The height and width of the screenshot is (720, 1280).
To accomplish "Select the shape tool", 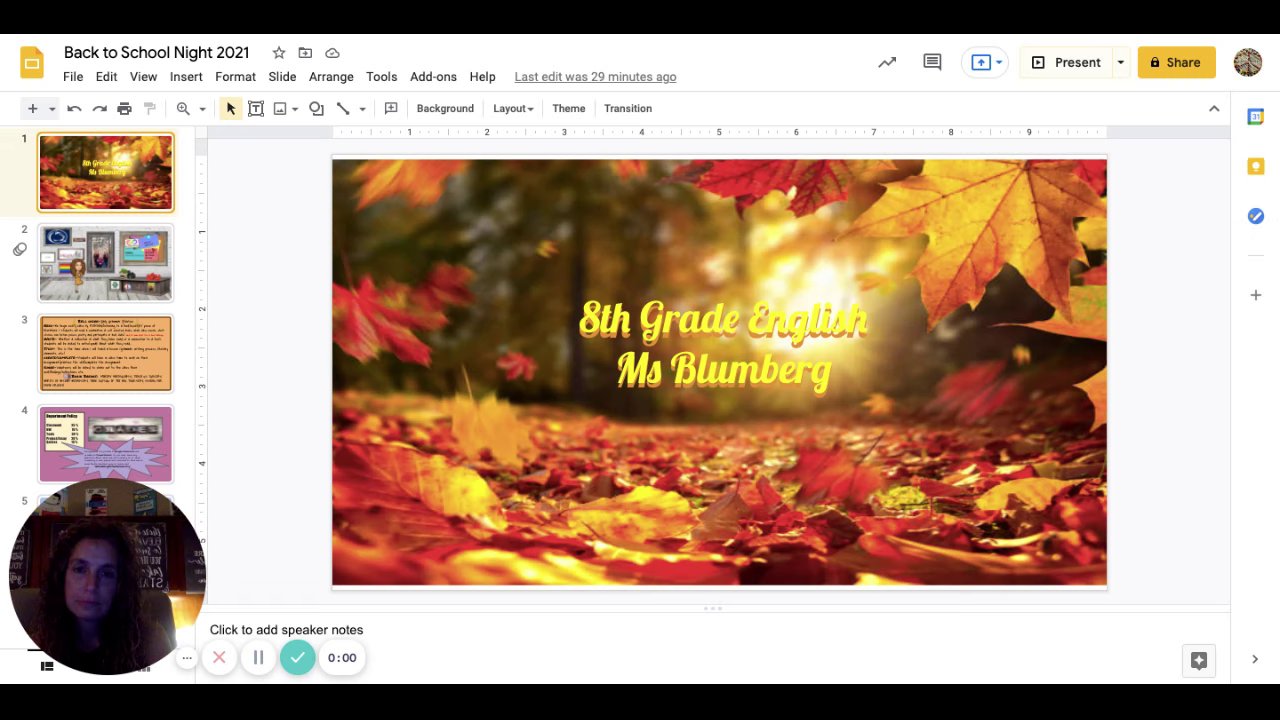I will click(x=316, y=108).
